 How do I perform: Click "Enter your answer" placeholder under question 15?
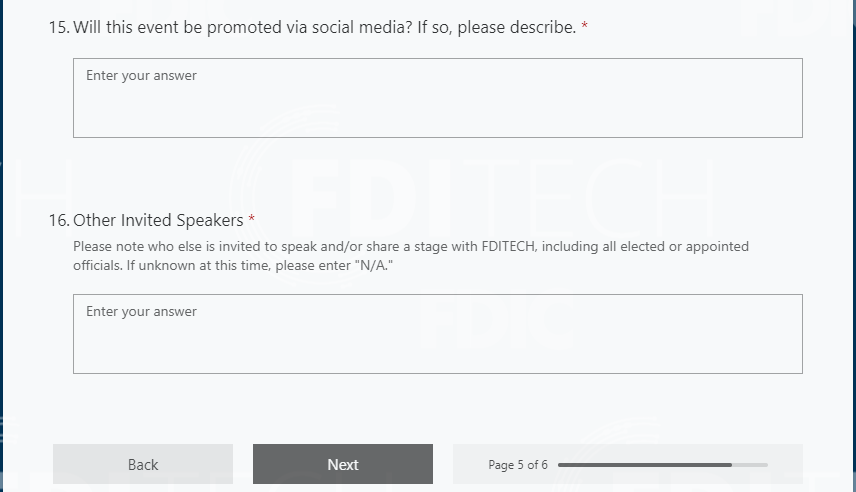141,75
